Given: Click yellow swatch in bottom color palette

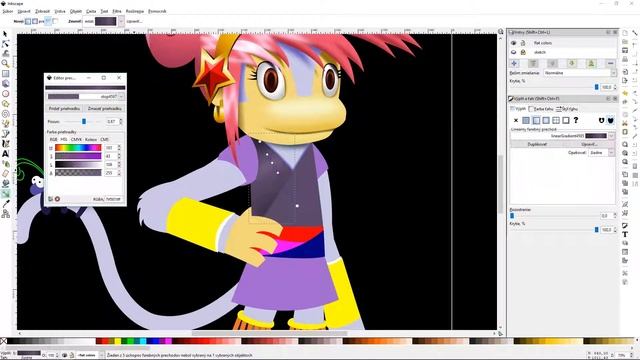Looking at the screenshot, I should [x=118, y=341].
